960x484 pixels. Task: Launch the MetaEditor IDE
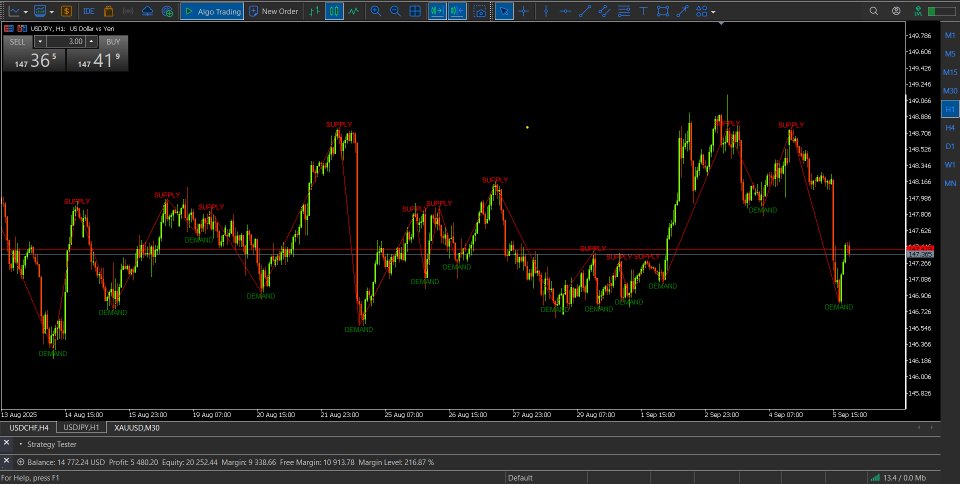pos(89,11)
